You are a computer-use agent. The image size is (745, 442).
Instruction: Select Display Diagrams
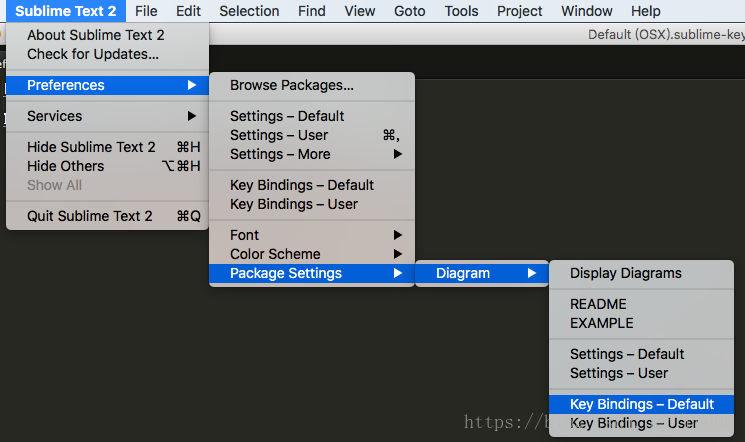click(x=641, y=273)
